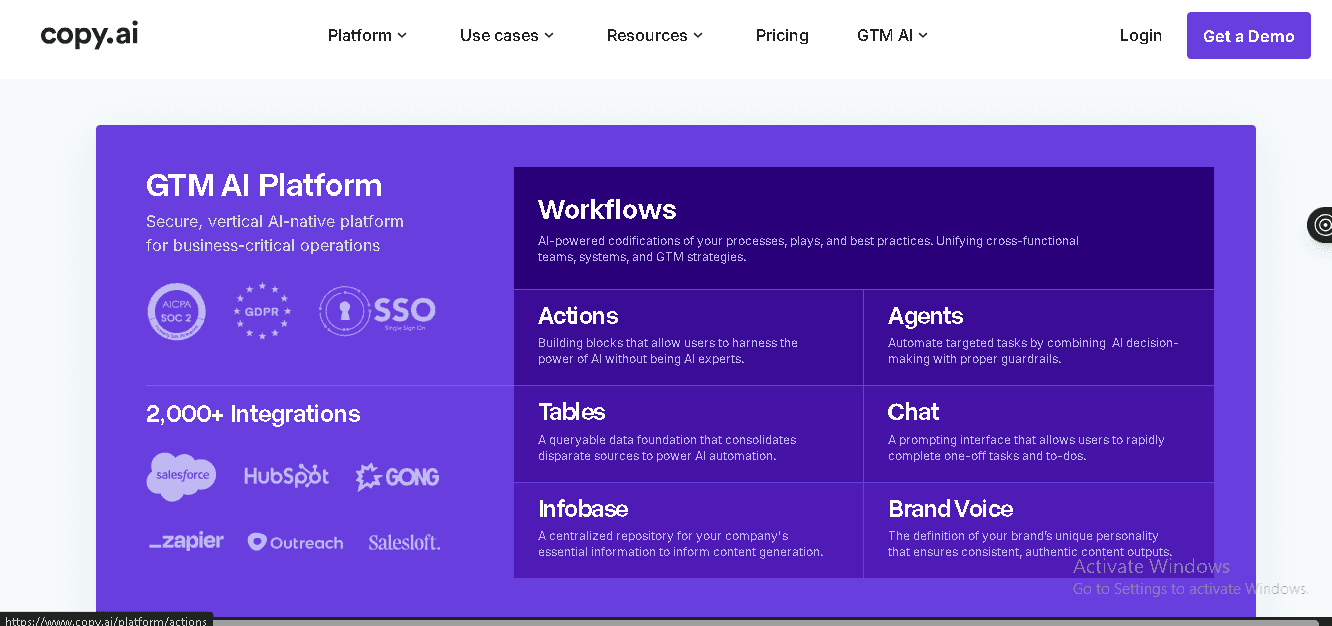Open the floating circular widget at right edge
The image size is (1332, 626).
(1322, 225)
